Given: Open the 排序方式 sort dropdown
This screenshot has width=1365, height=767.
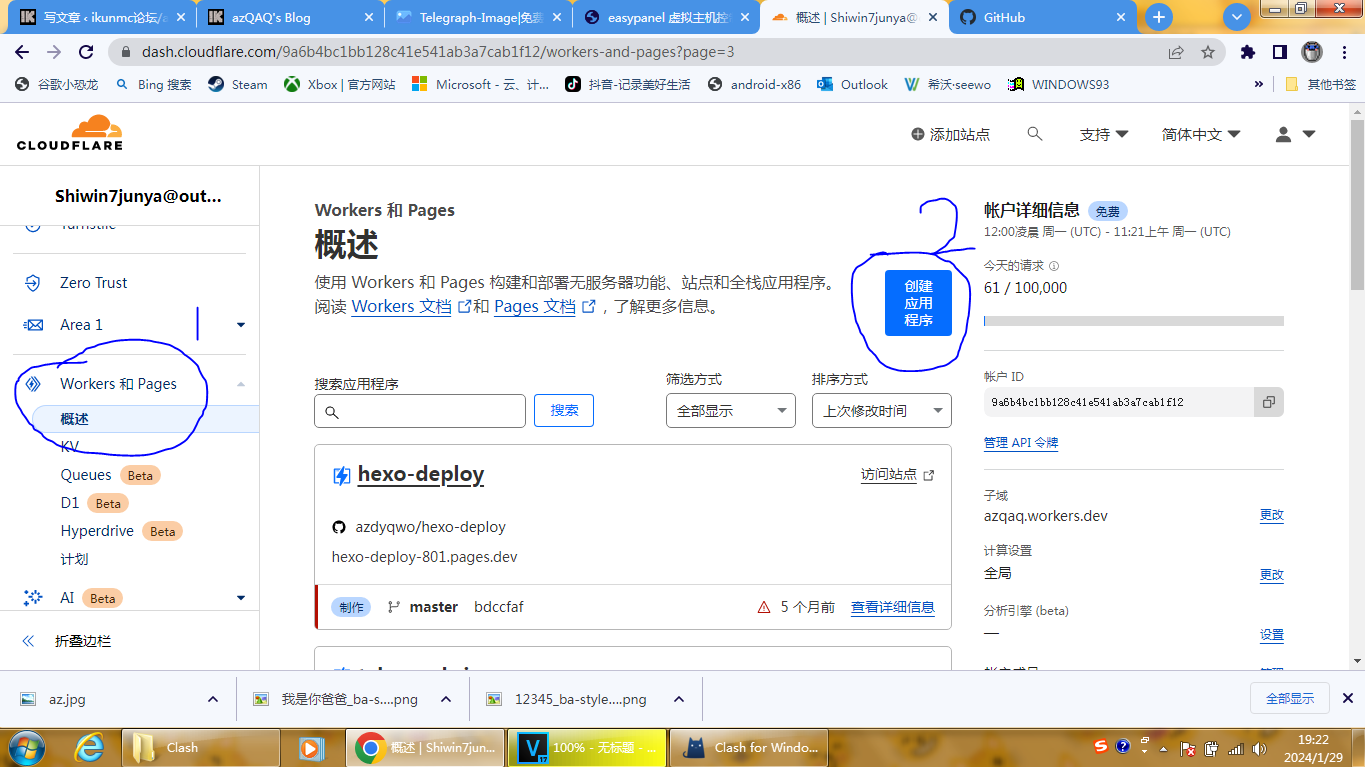Looking at the screenshot, I should (880, 411).
